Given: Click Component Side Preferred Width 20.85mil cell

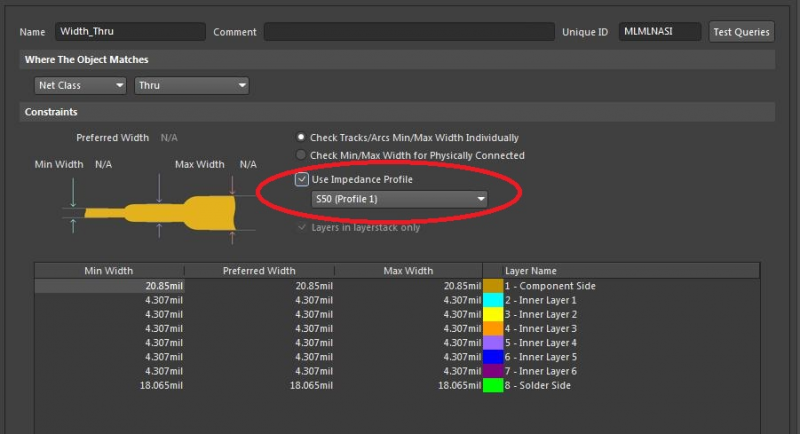Looking at the screenshot, I should pos(259,286).
